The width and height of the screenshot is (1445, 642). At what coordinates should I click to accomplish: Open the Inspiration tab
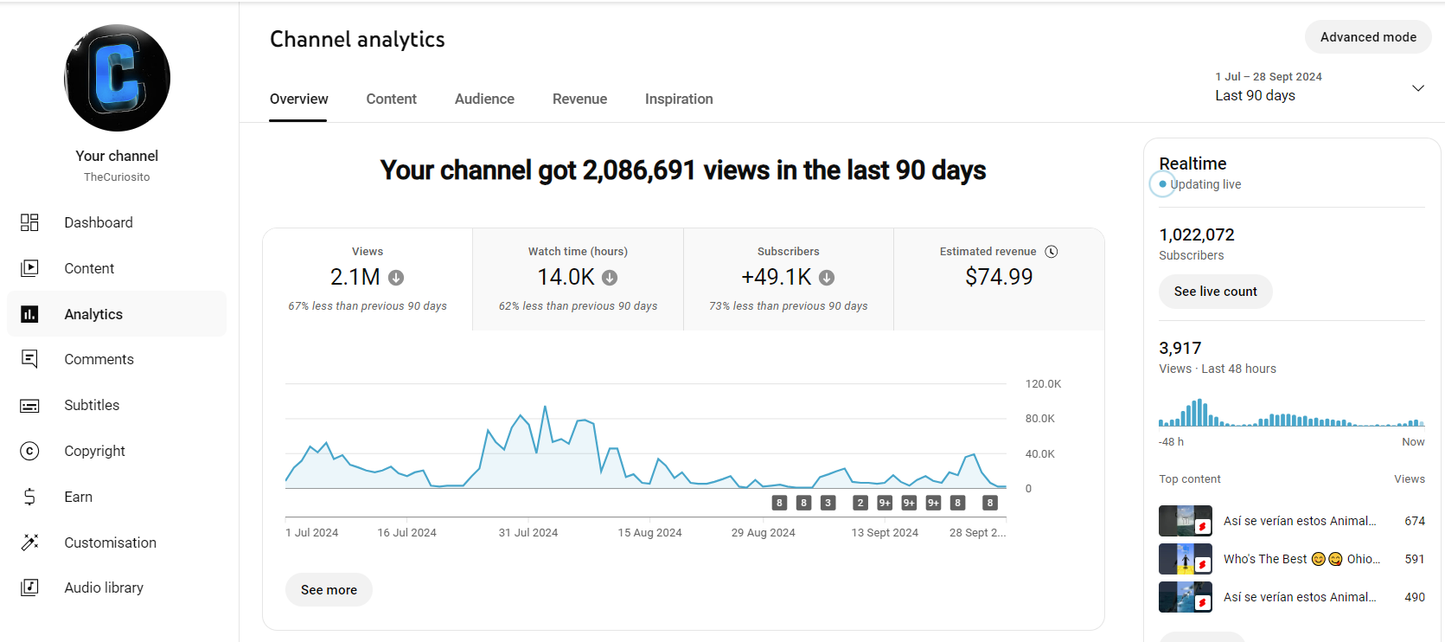click(x=678, y=99)
